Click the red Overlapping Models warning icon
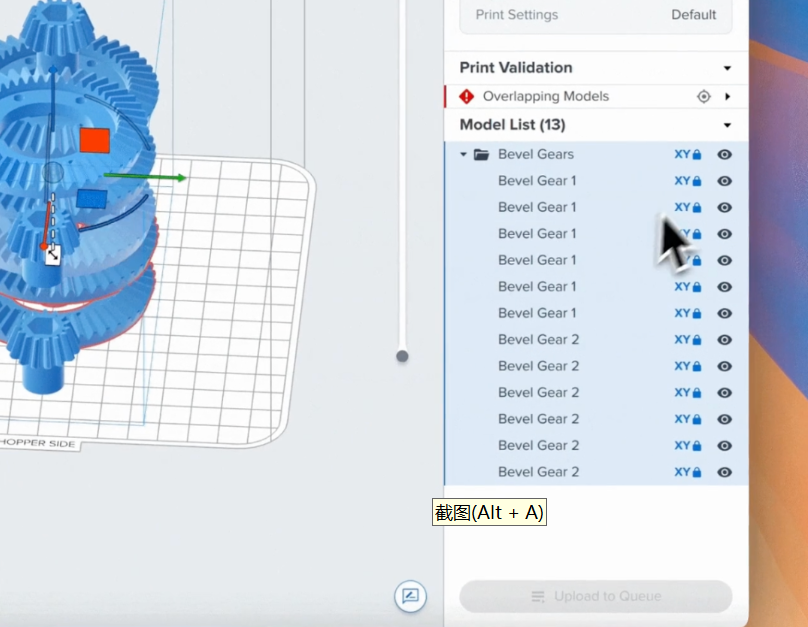The width and height of the screenshot is (808, 627). click(x=466, y=97)
